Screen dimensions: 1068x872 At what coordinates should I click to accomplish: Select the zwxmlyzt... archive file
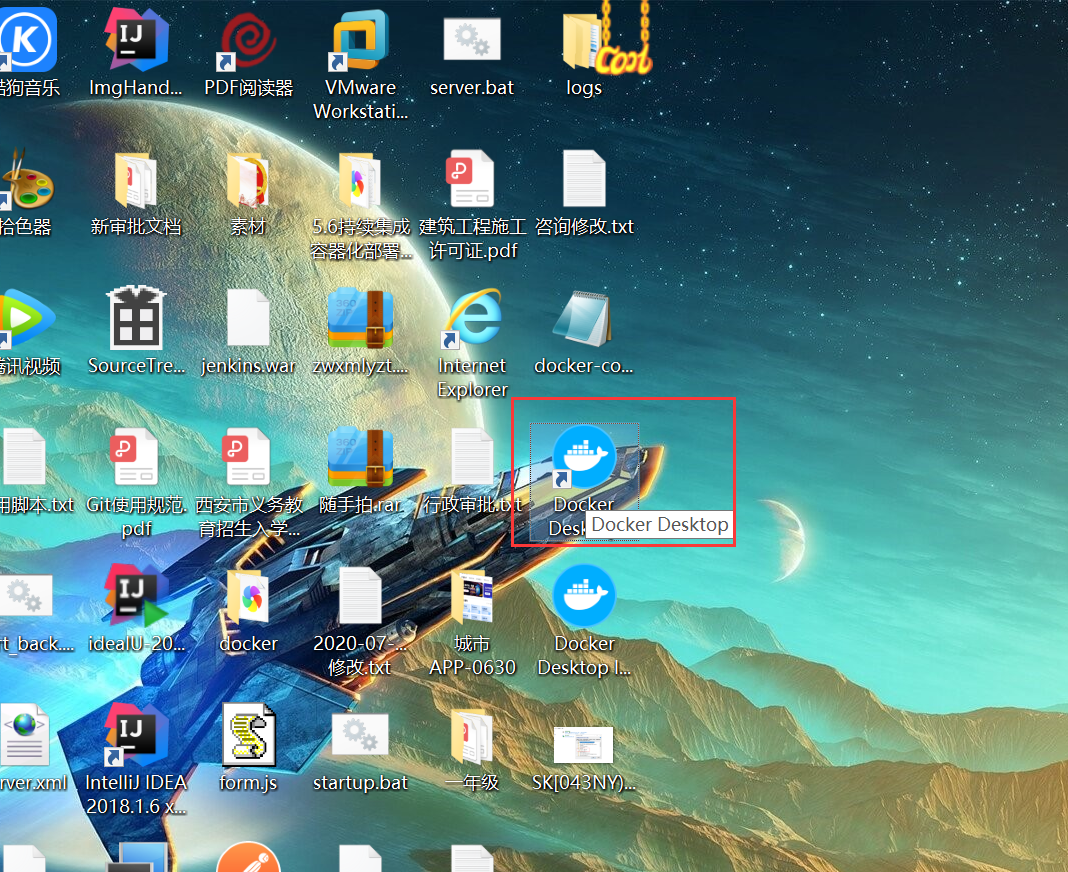(x=360, y=319)
